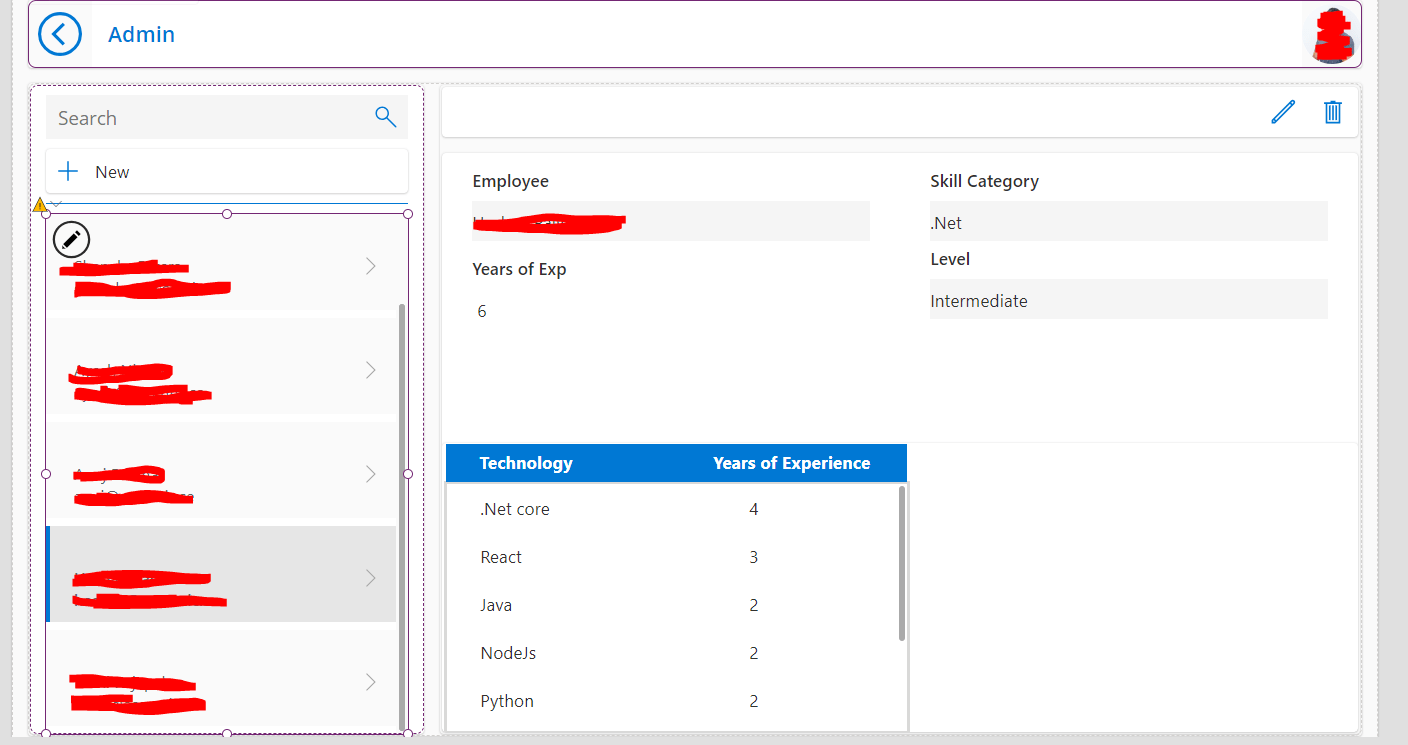Click the yellow warning triangle above the list

click(x=40, y=204)
